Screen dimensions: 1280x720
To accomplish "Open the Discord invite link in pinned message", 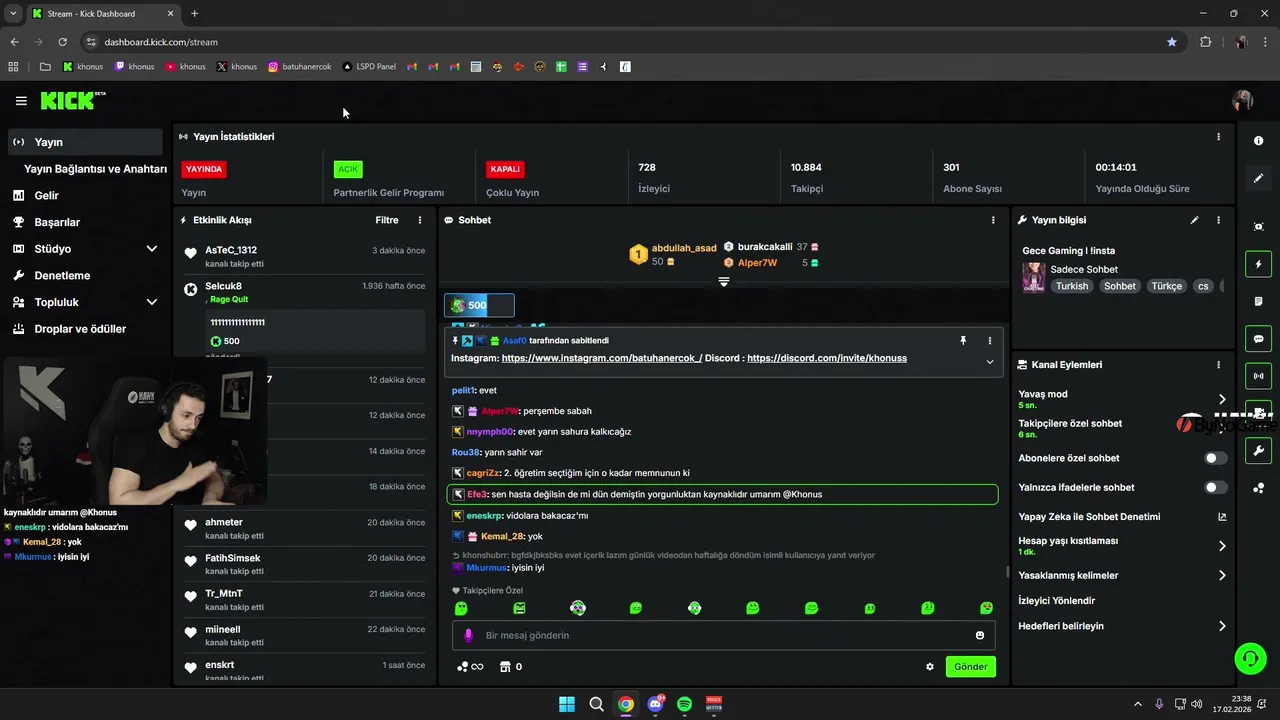I will (827, 358).
